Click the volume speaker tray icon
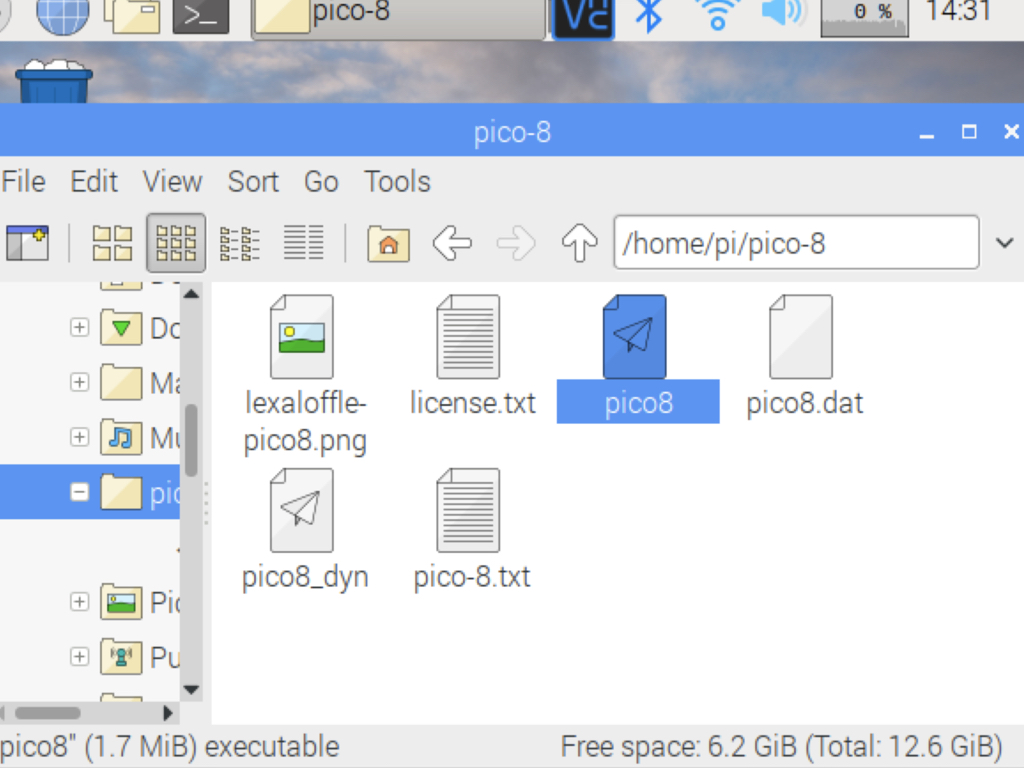1024x768 pixels. (784, 14)
